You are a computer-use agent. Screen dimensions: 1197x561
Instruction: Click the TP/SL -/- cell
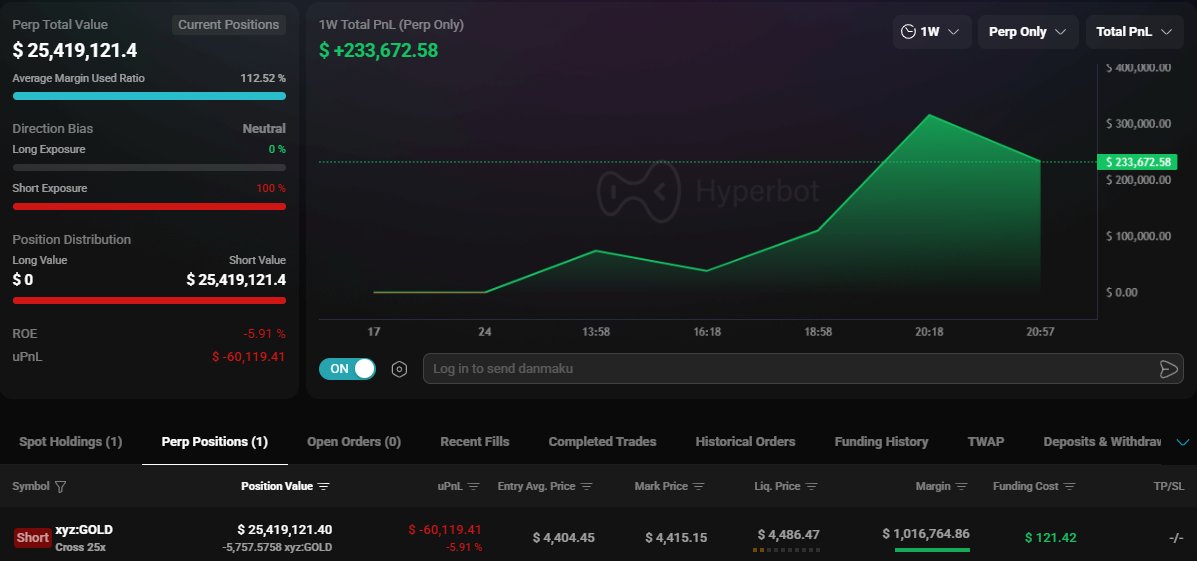[1176, 538]
